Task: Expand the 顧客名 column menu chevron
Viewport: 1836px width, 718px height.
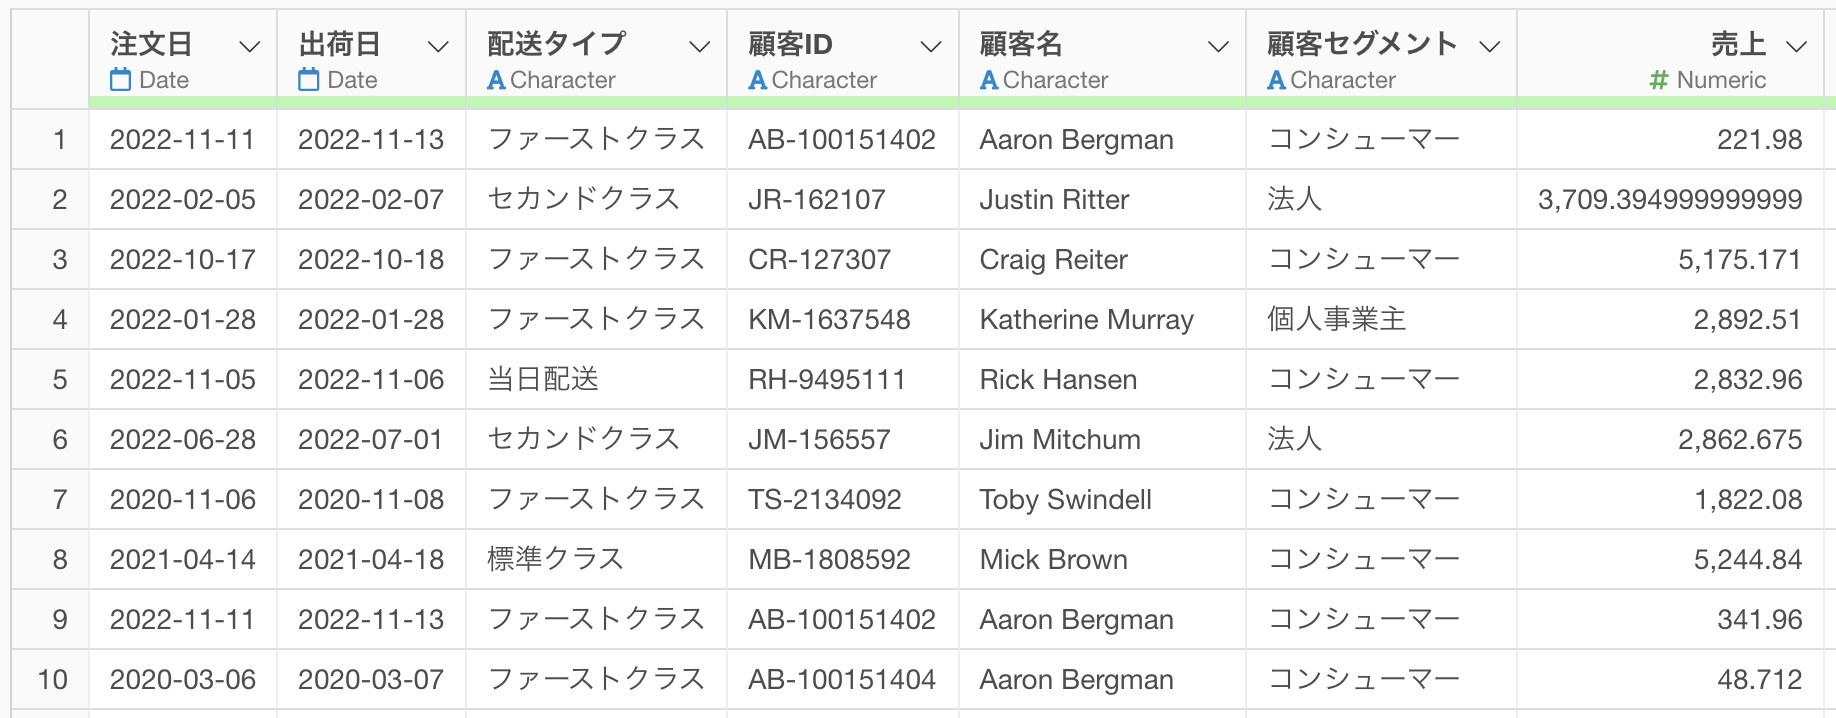Action: (x=1218, y=46)
